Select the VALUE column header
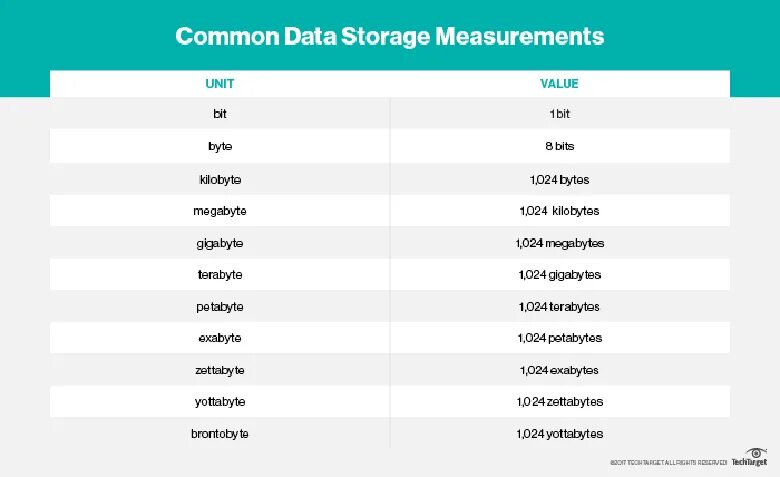Screen dimensions: 780x477 pyautogui.click(x=559, y=84)
